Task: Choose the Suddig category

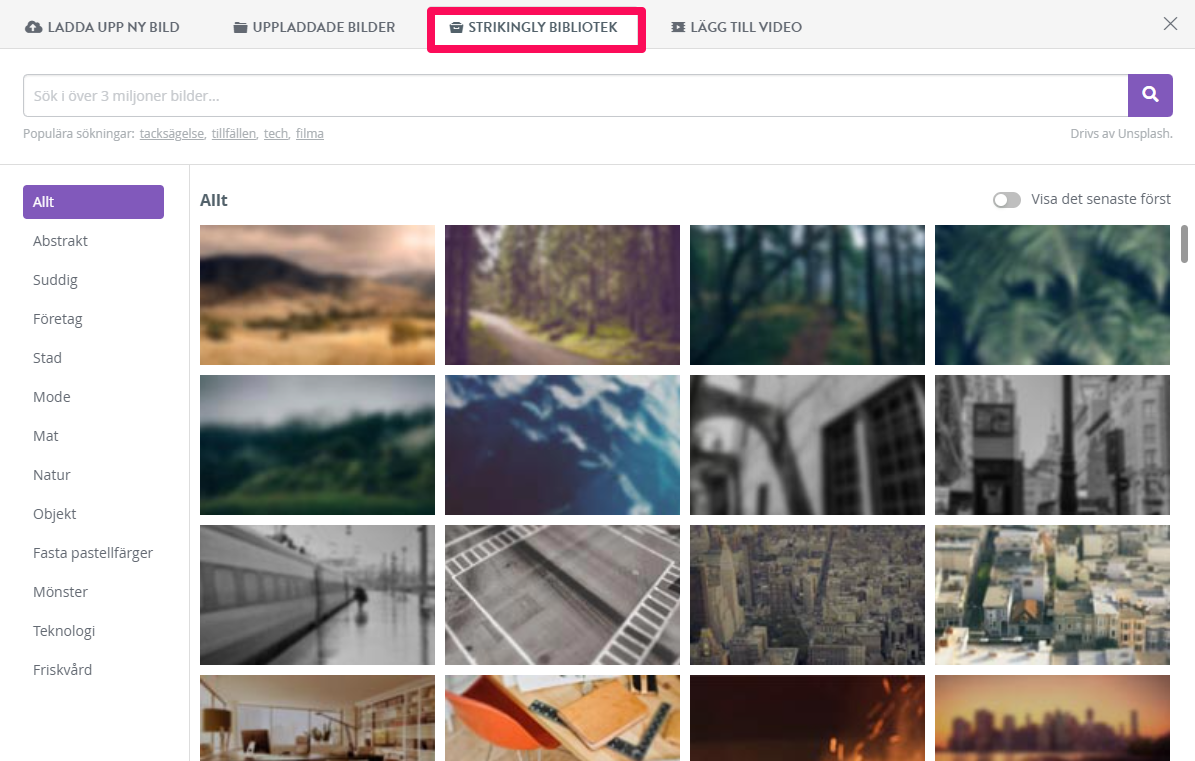Action: (55, 280)
